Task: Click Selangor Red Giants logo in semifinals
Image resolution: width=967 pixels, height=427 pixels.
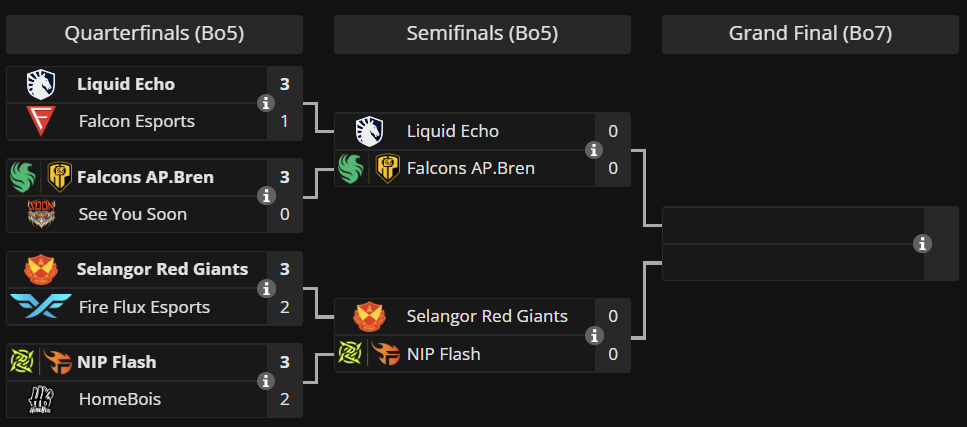Action: tap(369, 317)
